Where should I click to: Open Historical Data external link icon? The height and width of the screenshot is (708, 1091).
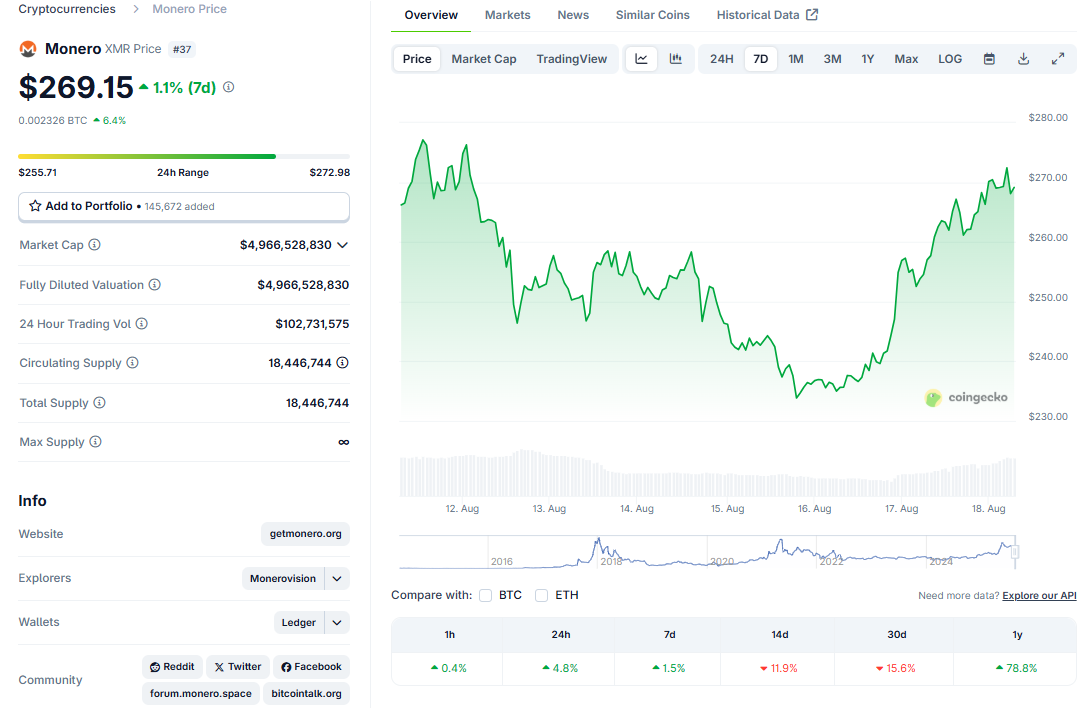click(812, 15)
